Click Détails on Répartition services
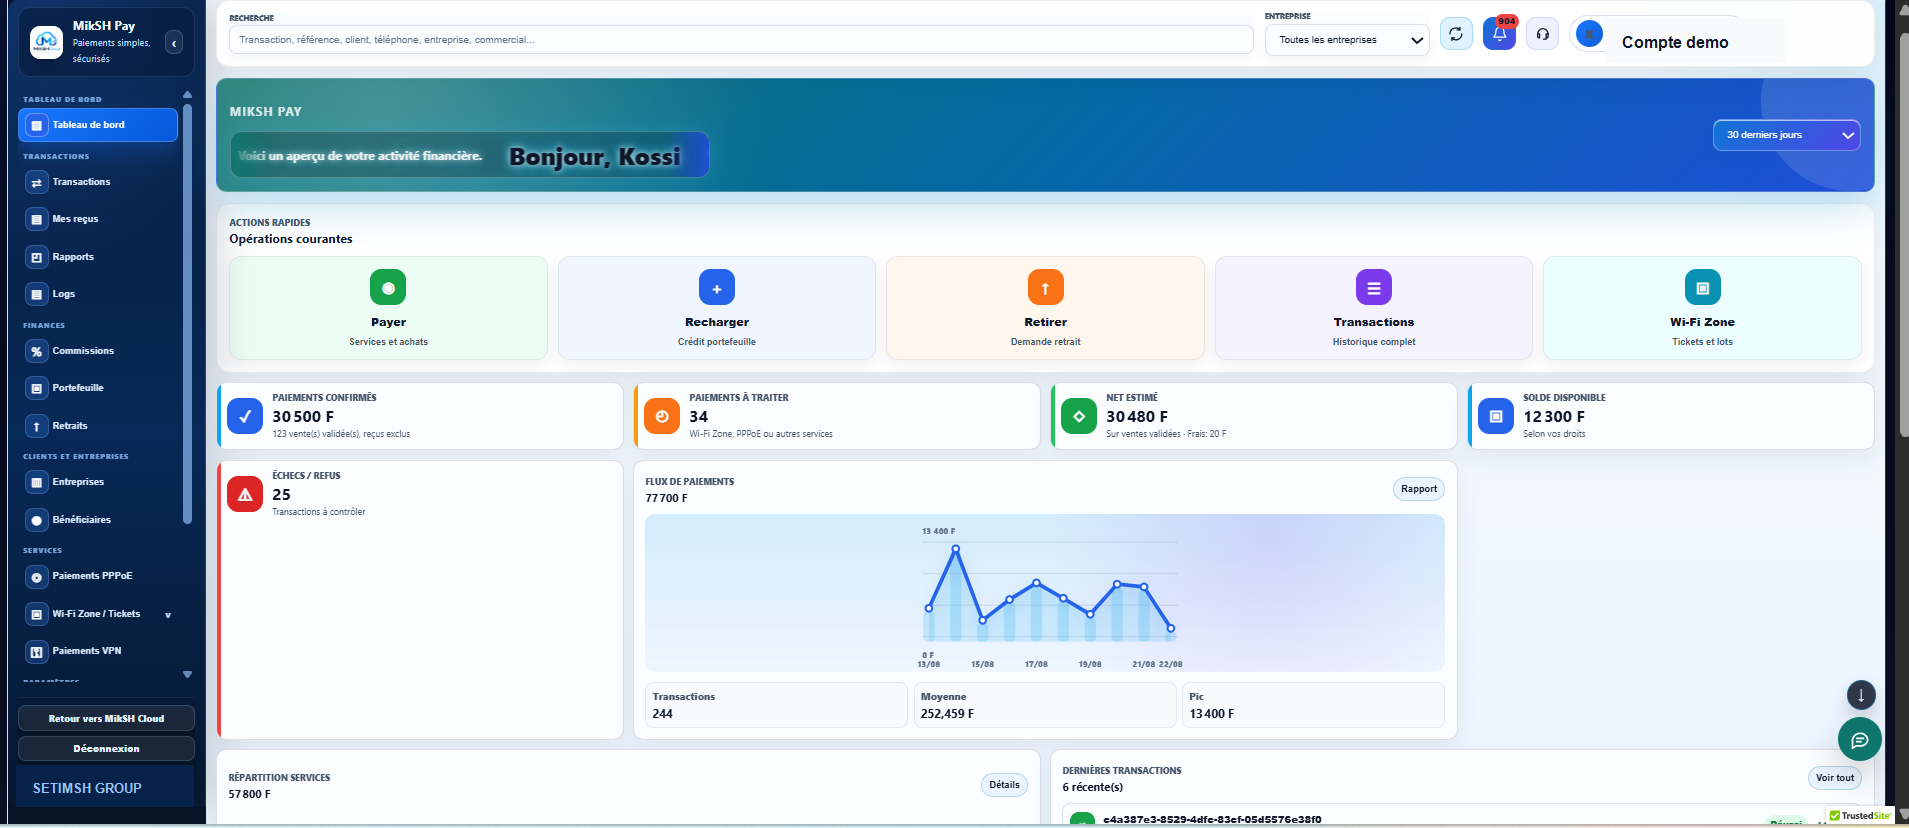This screenshot has height=828, width=1909. tap(1004, 785)
